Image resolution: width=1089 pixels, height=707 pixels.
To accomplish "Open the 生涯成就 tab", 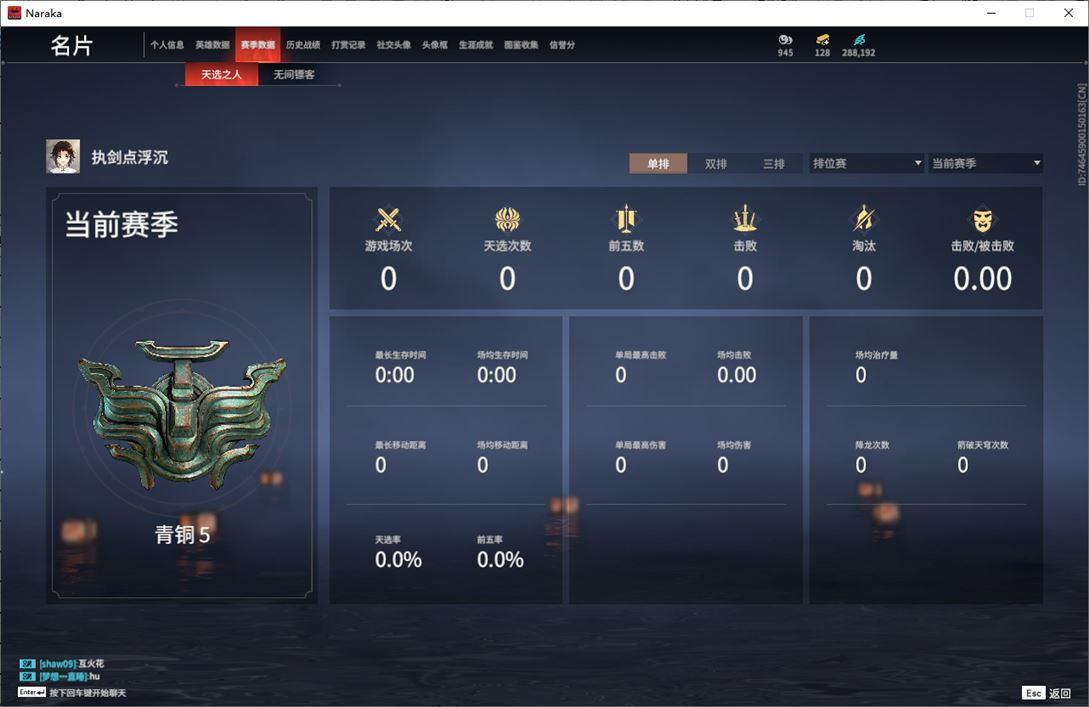I will 476,45.
